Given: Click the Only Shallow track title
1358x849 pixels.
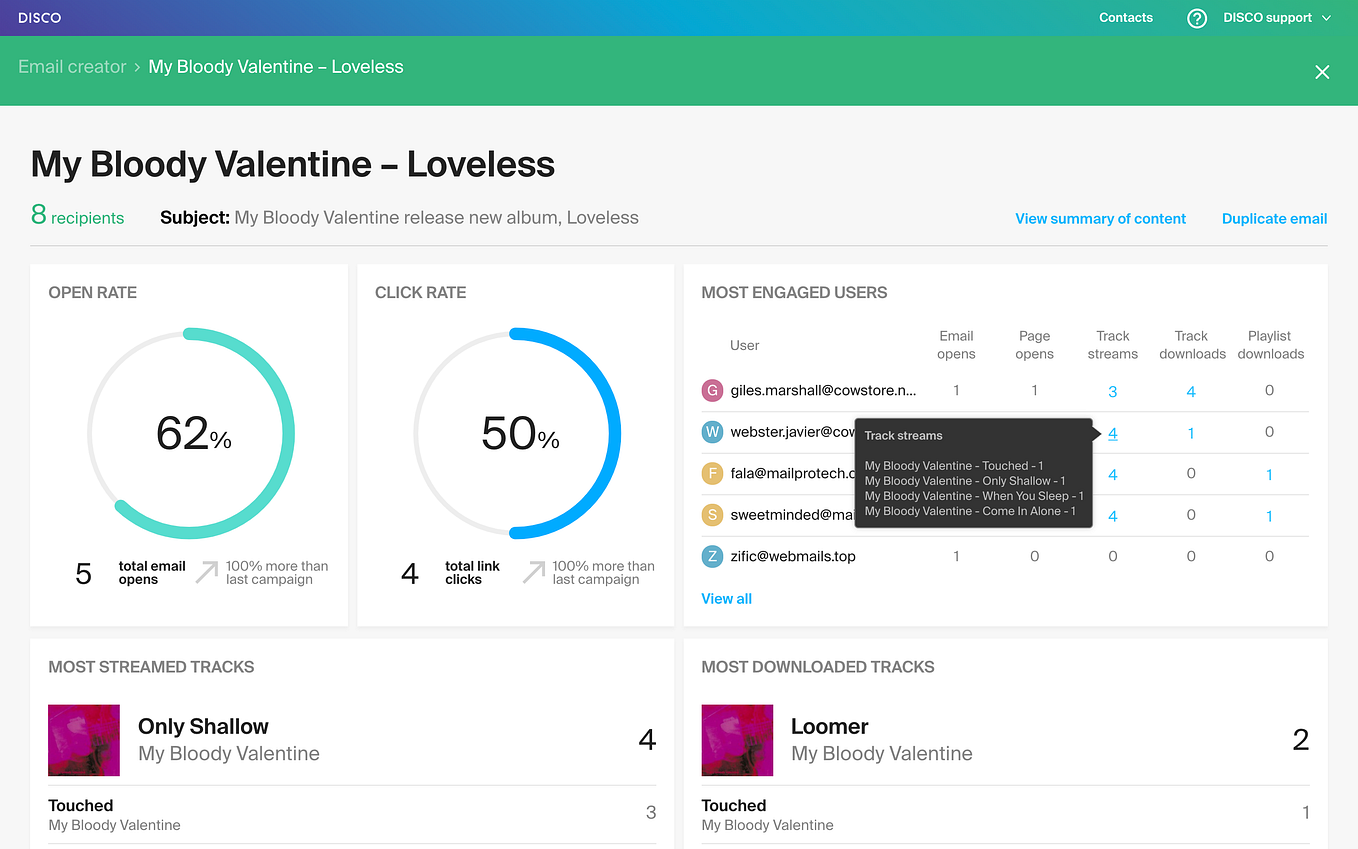Looking at the screenshot, I should pyautogui.click(x=203, y=726).
